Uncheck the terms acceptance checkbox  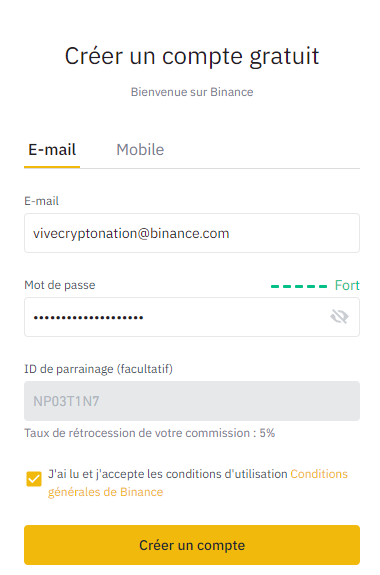tap(34, 479)
